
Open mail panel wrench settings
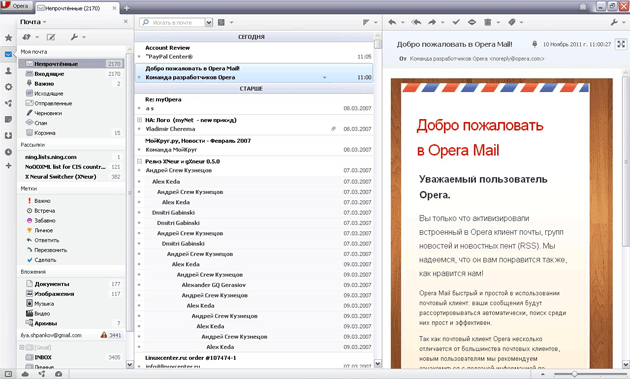tap(74, 37)
